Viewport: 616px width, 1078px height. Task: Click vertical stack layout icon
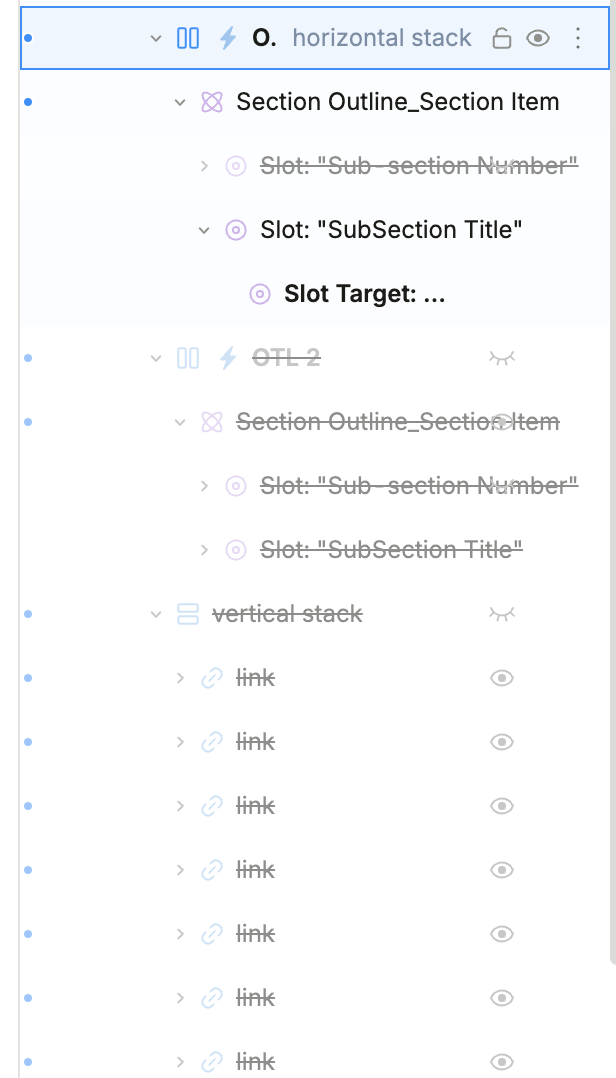tap(188, 614)
